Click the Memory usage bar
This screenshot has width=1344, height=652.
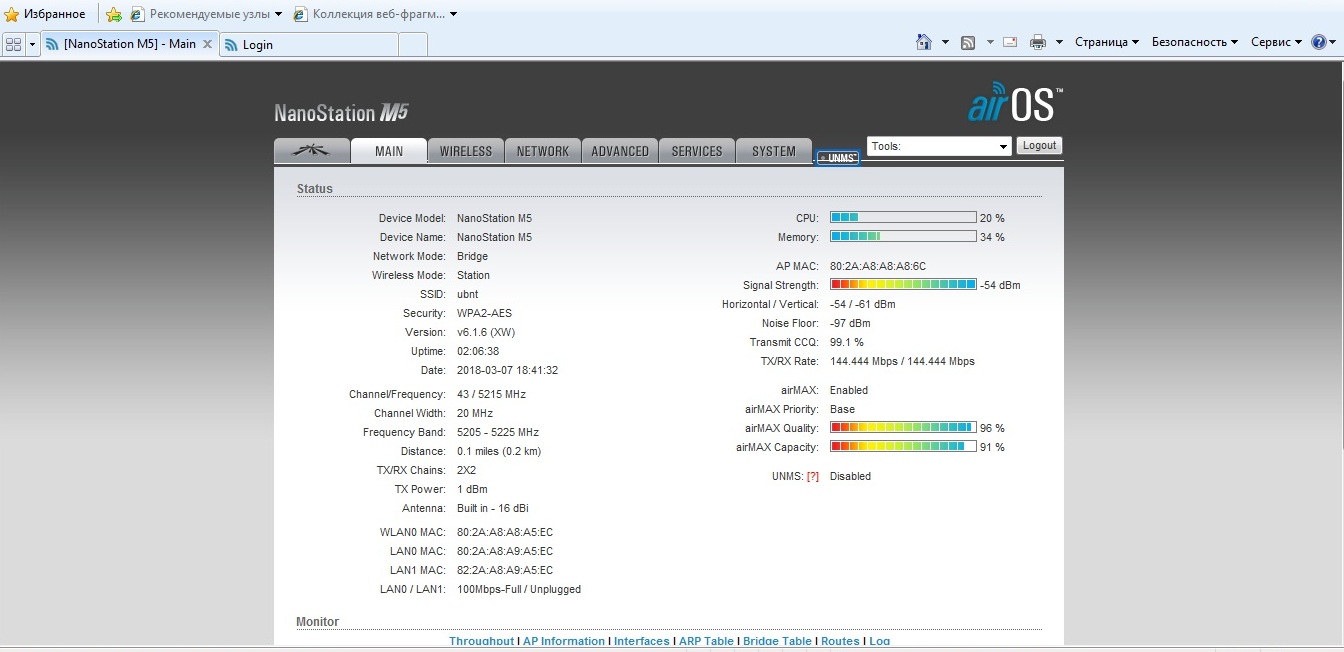coord(903,237)
